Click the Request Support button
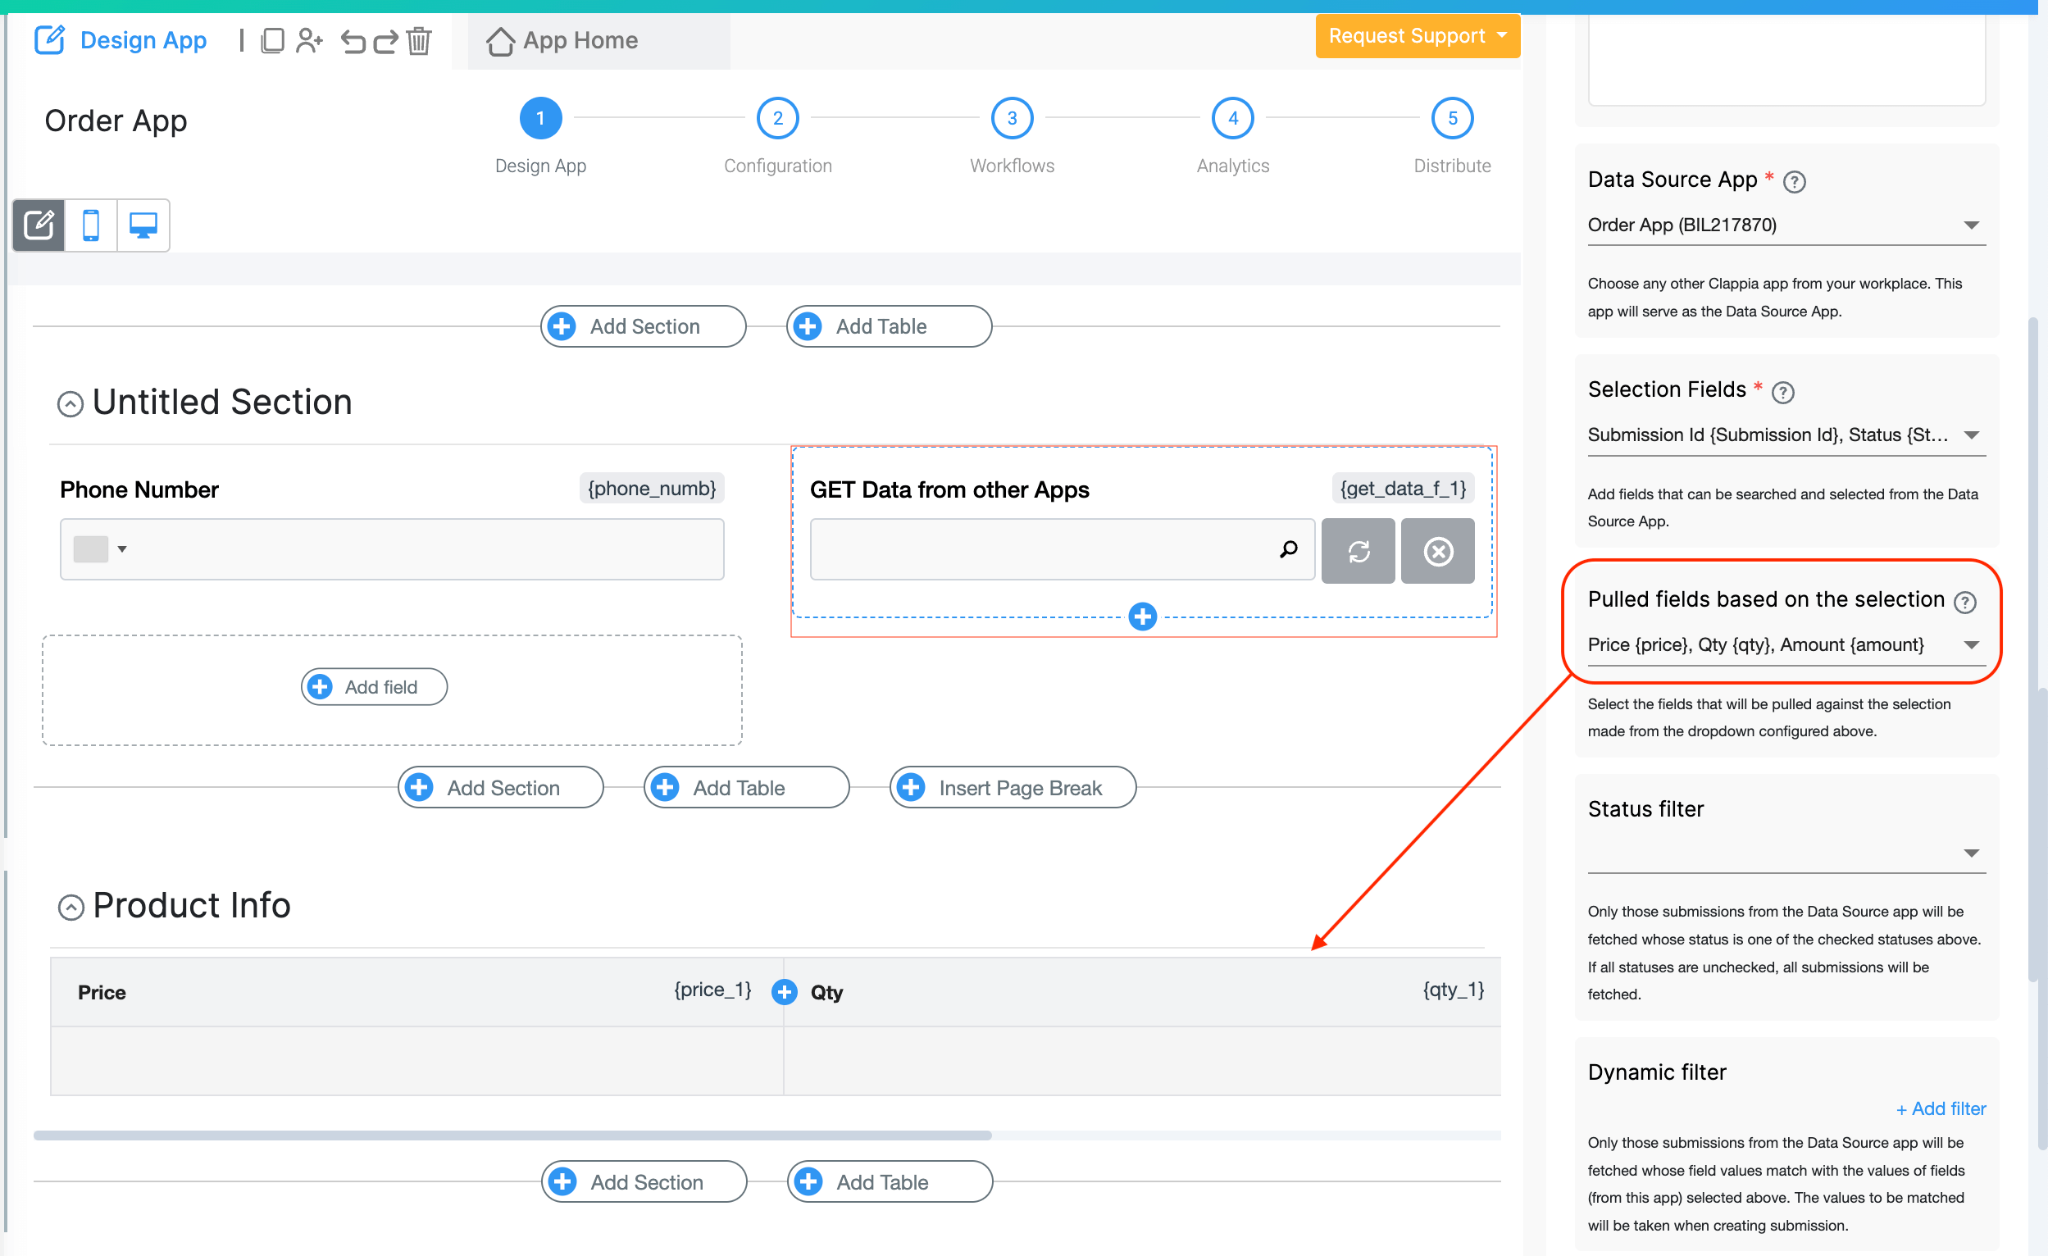The image size is (2048, 1256). click(x=1416, y=35)
